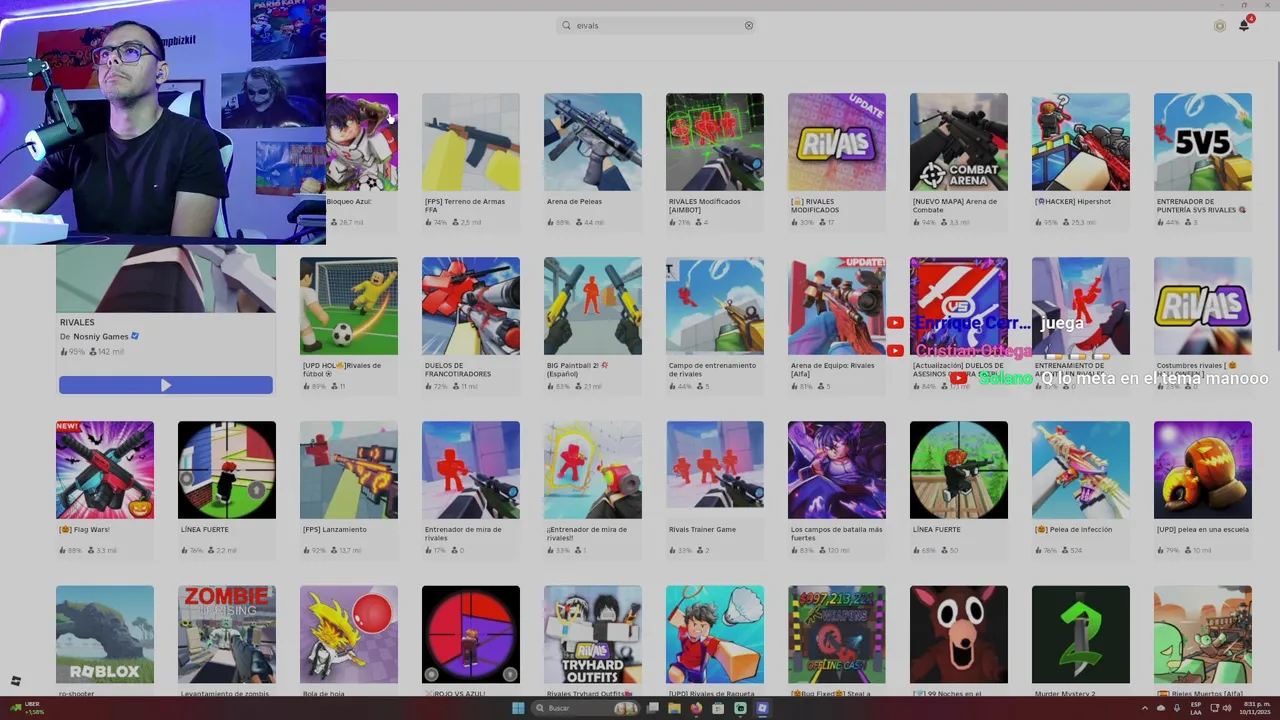The height and width of the screenshot is (720, 1280).
Task: Show hidden system tray icons chevron
Action: [1145, 708]
